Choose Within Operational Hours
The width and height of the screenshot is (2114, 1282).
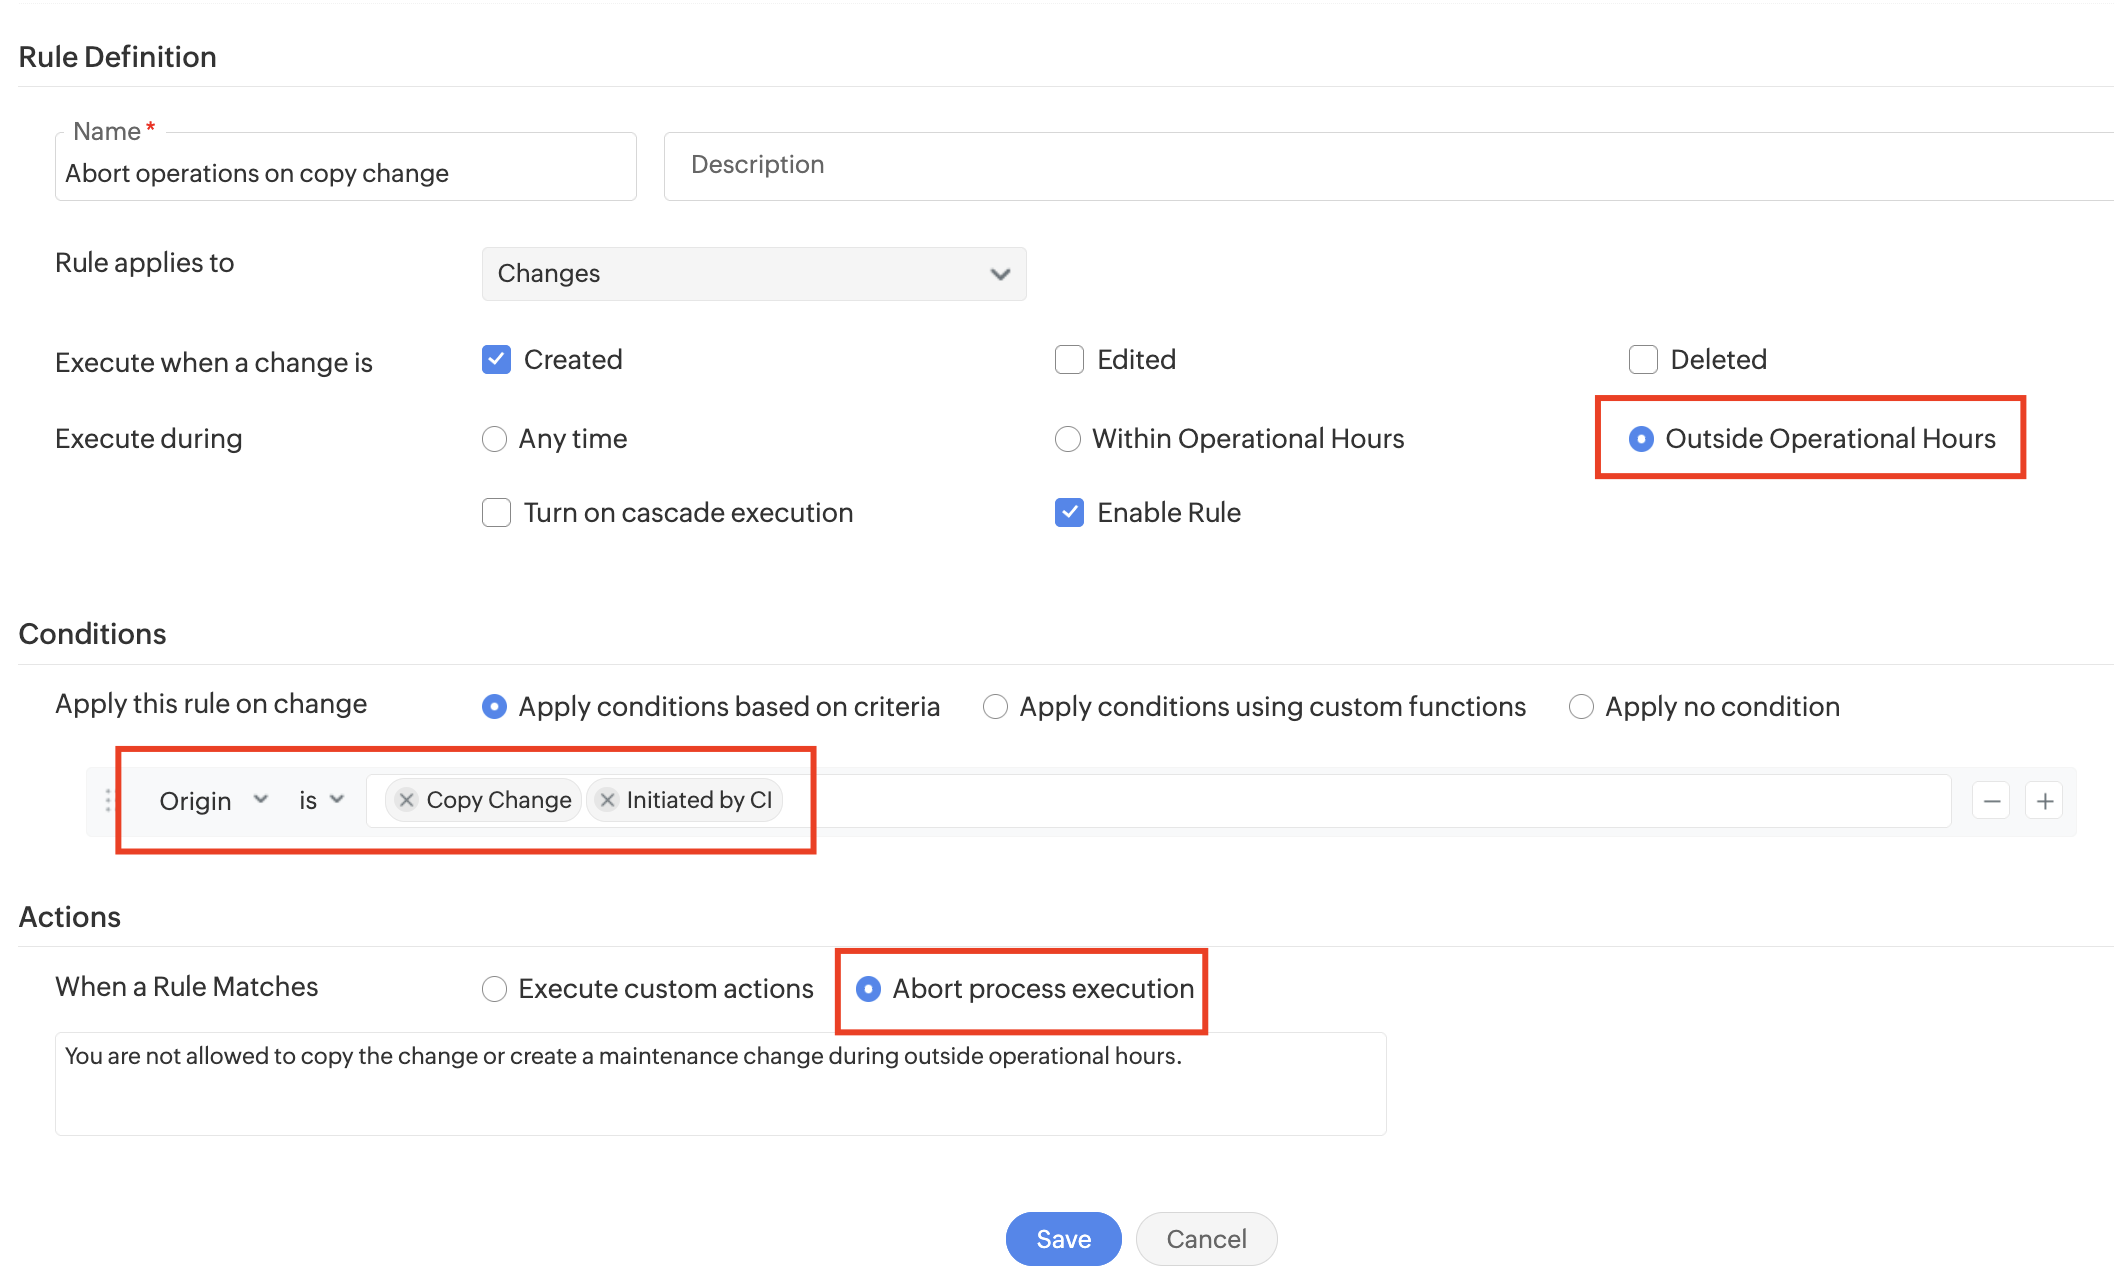click(1067, 439)
